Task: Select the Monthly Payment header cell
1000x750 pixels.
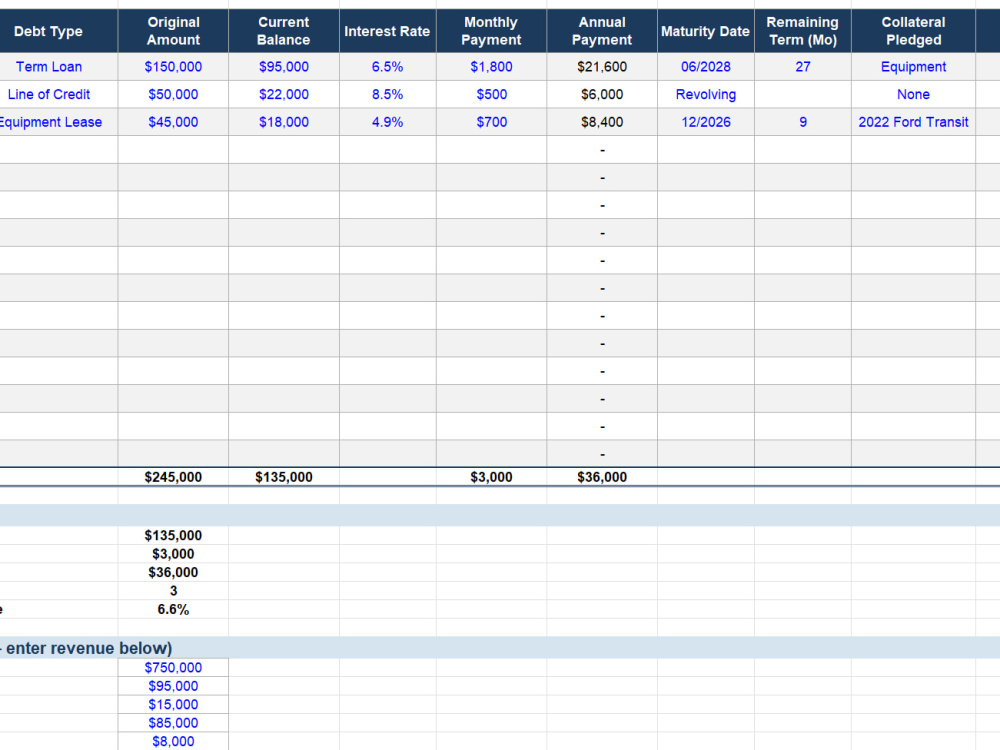Action: (491, 31)
